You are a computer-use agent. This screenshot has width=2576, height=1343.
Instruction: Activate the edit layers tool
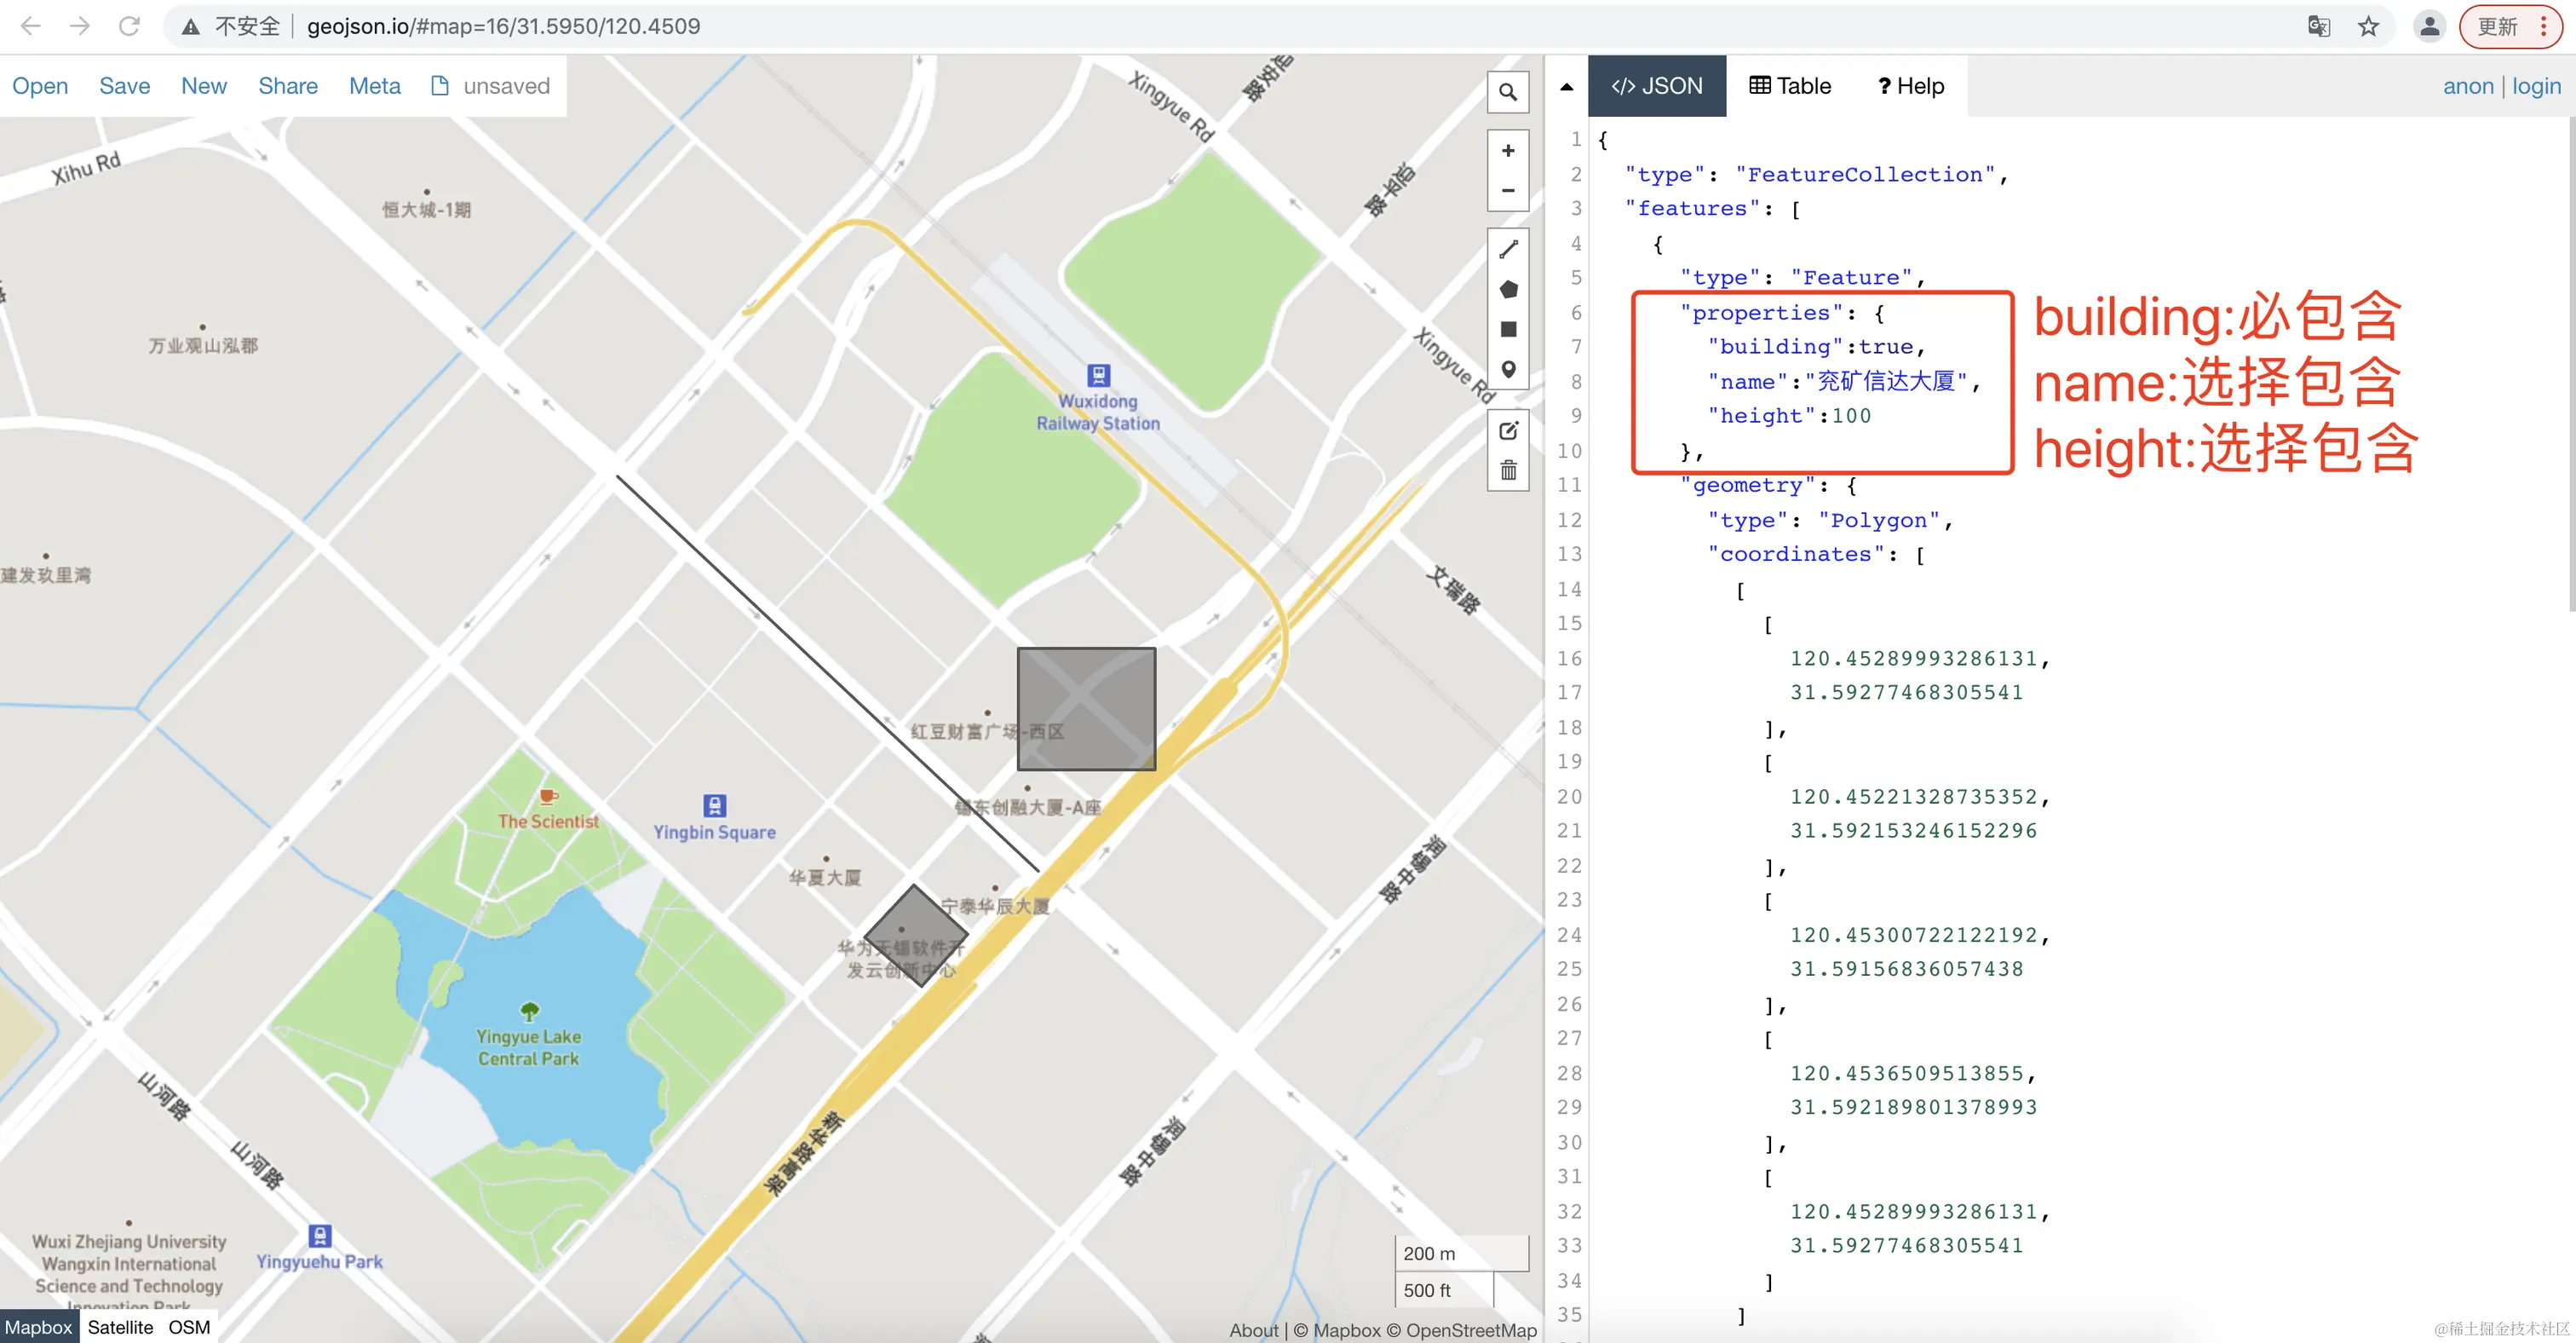click(x=1507, y=431)
